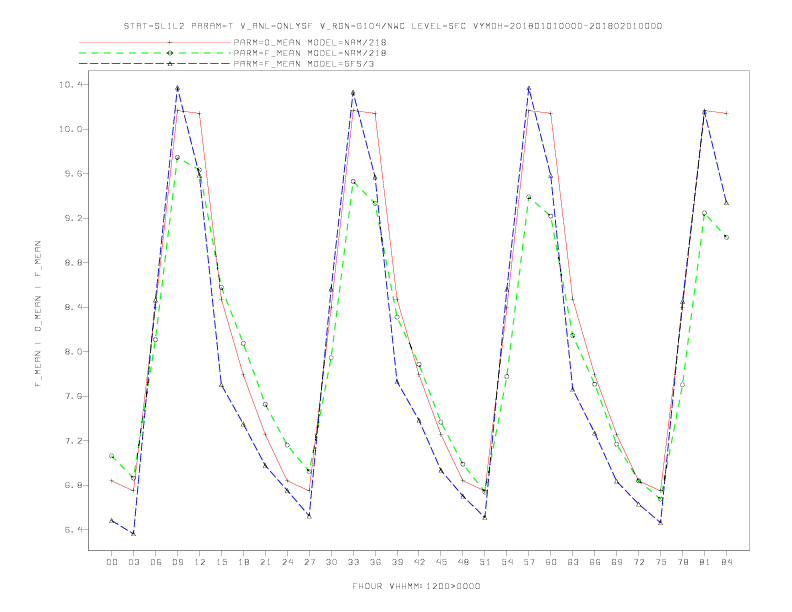The image size is (792, 612).
Task: Click x-axis tick label 84
Action: (x=727, y=562)
